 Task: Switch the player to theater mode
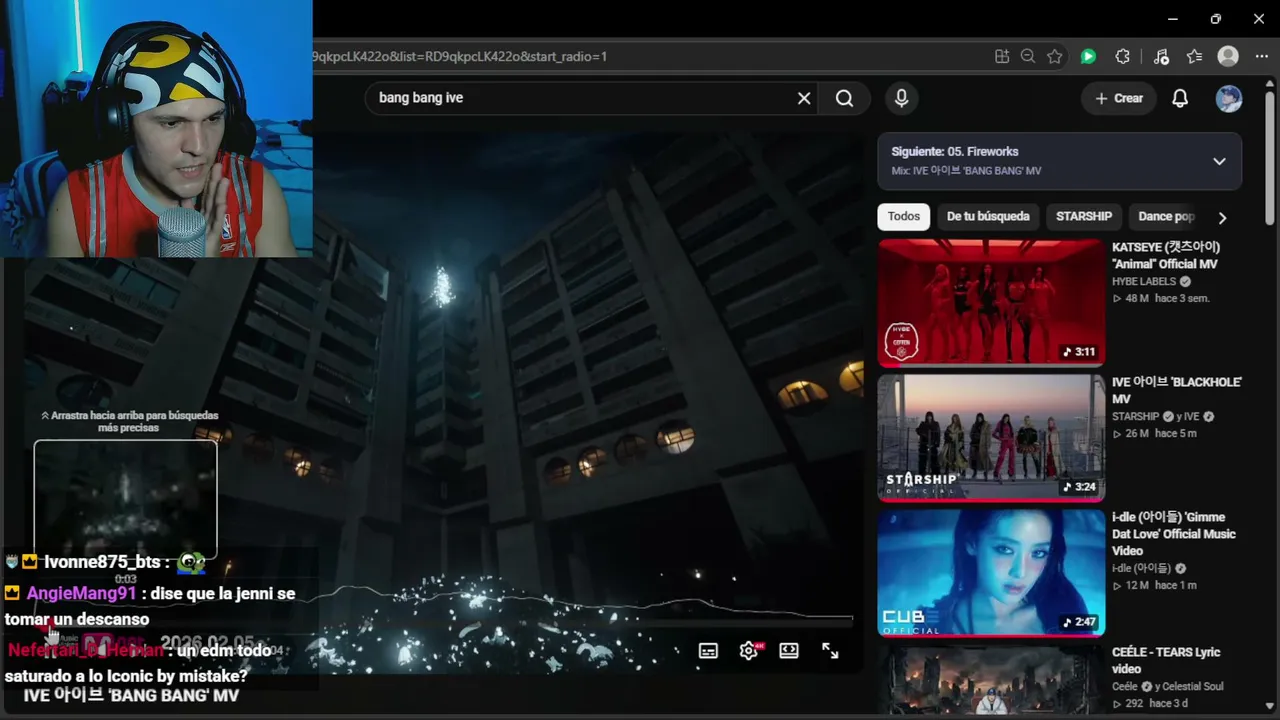tap(789, 651)
